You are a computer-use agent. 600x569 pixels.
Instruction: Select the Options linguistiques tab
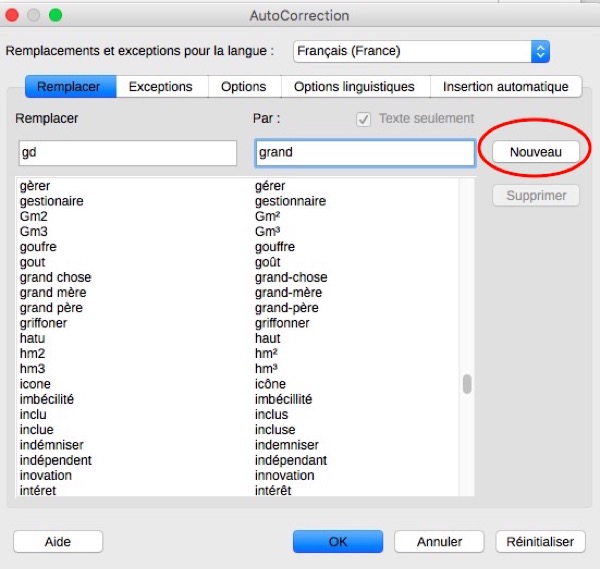click(355, 87)
